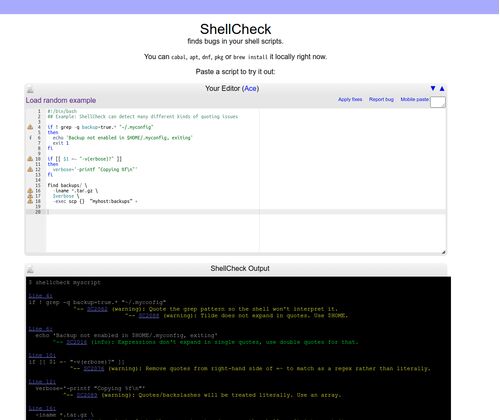Click '$ shellcheck myscript' in output

click(x=65, y=283)
